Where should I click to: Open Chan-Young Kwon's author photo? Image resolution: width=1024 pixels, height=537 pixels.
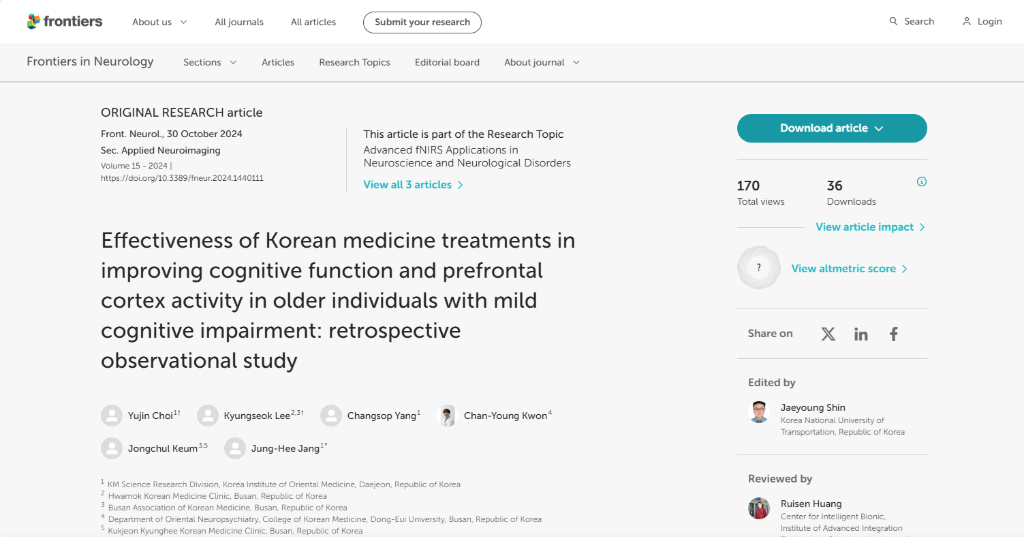coord(447,415)
